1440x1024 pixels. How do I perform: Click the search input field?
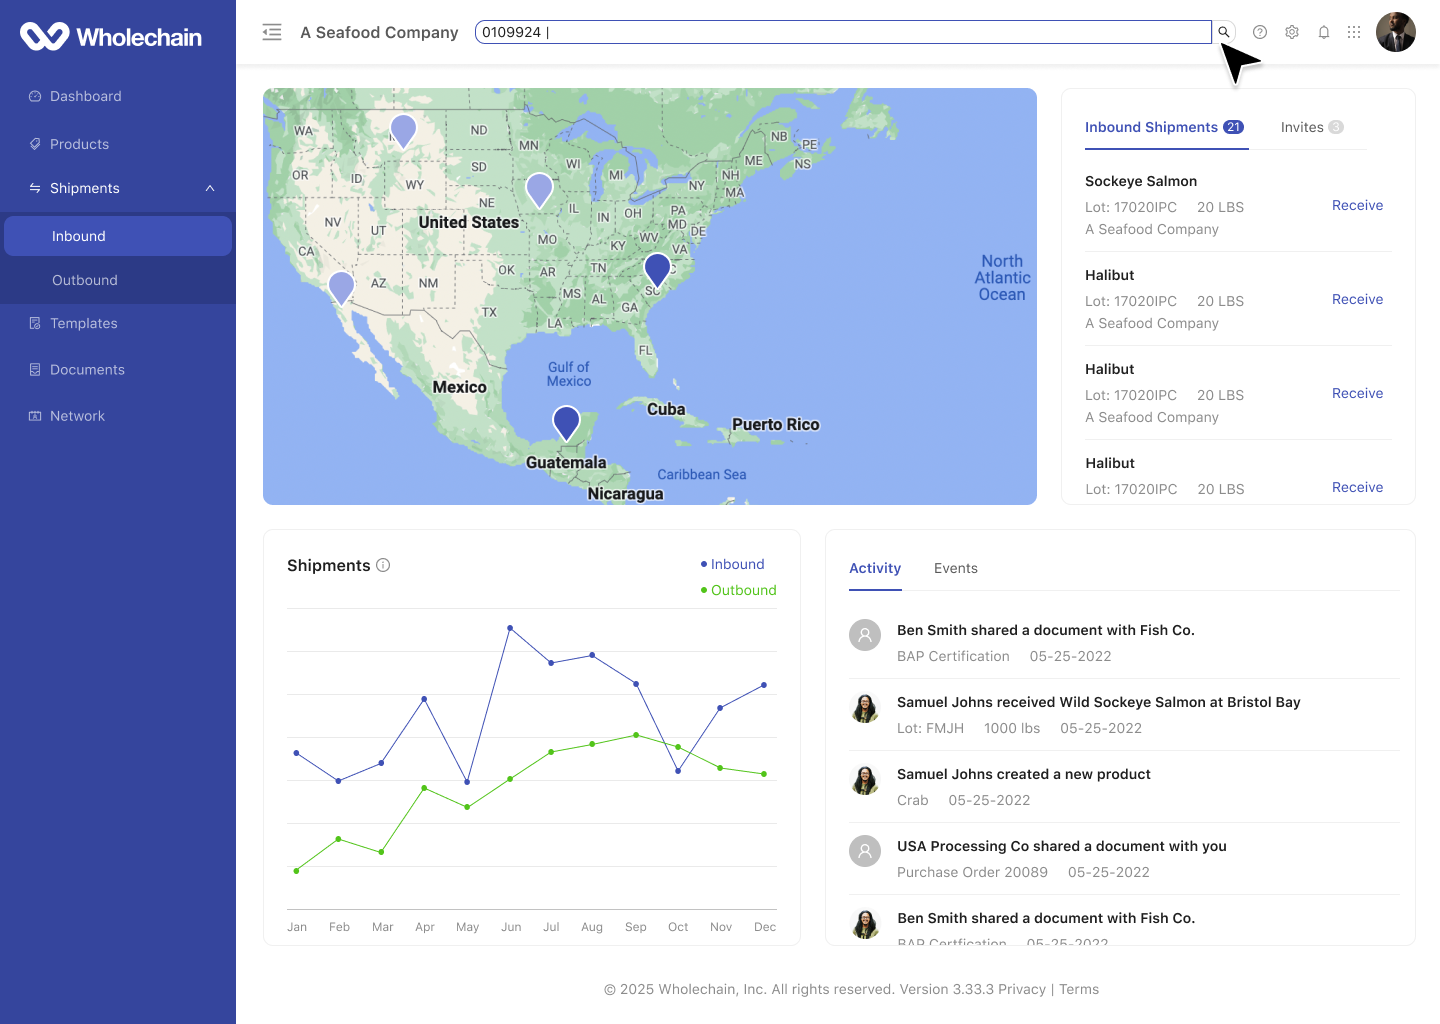[842, 32]
